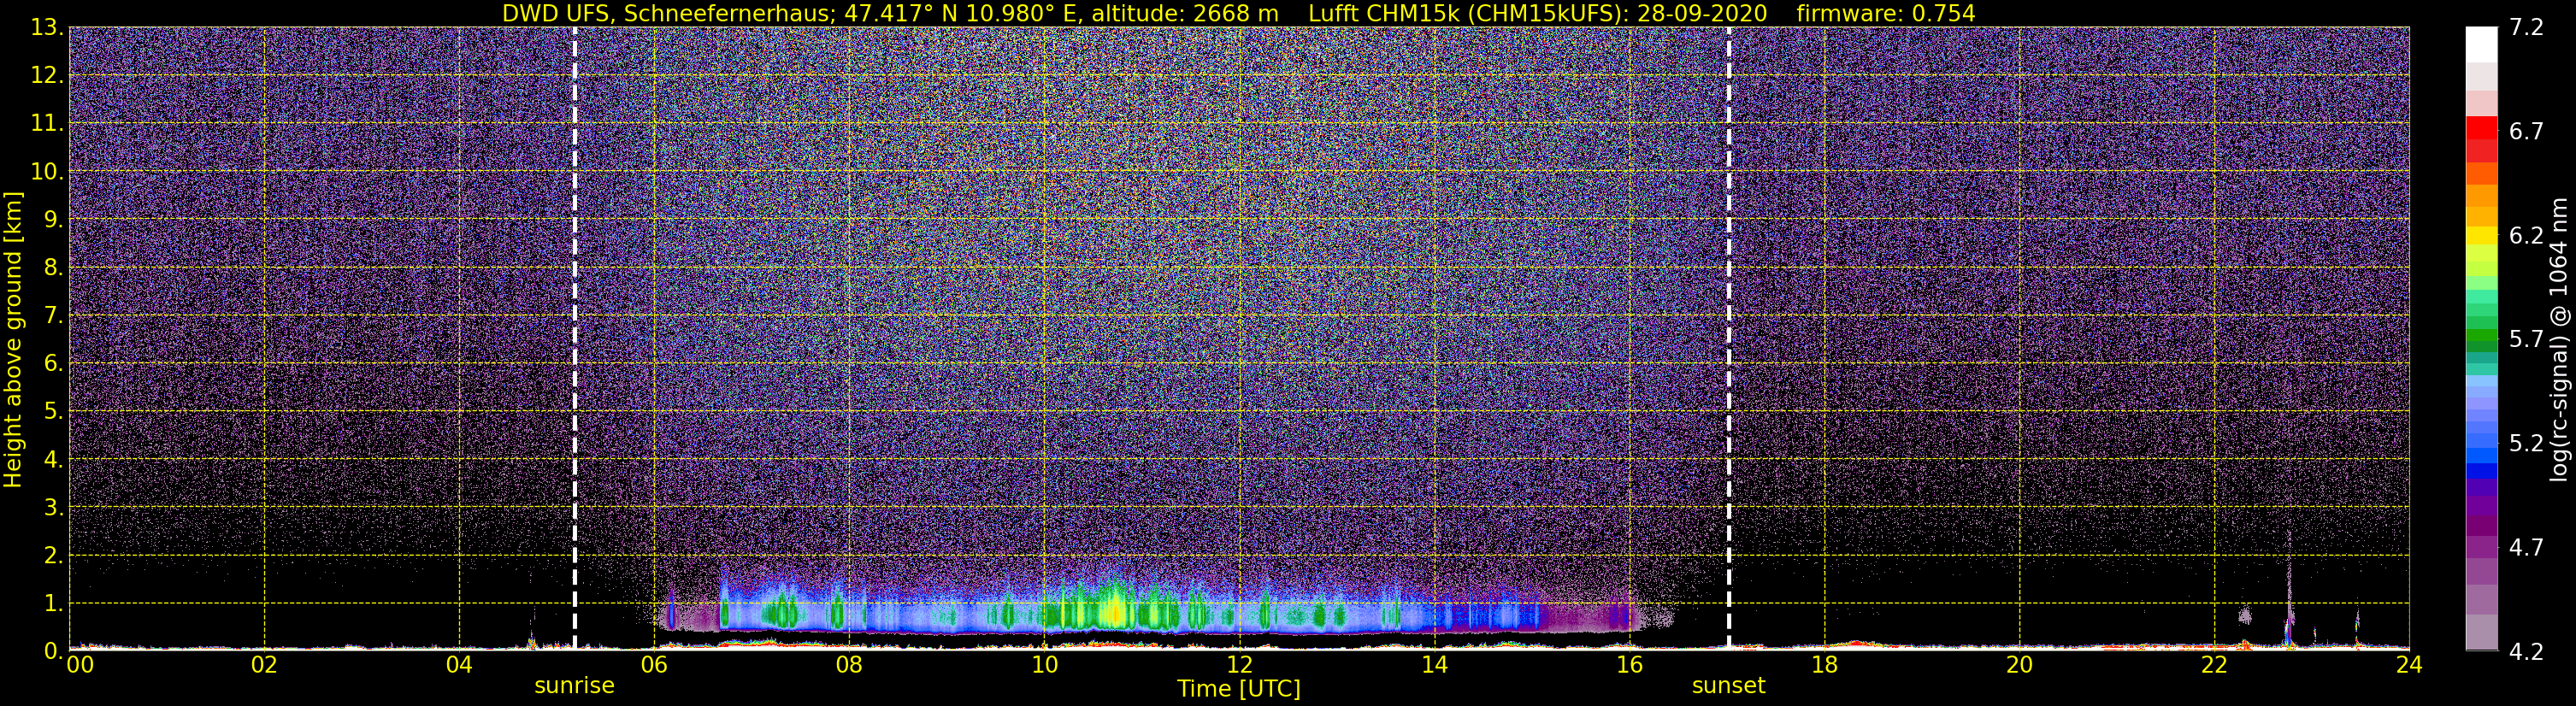Click the red colorbar swatch near 6.7

2481,130
